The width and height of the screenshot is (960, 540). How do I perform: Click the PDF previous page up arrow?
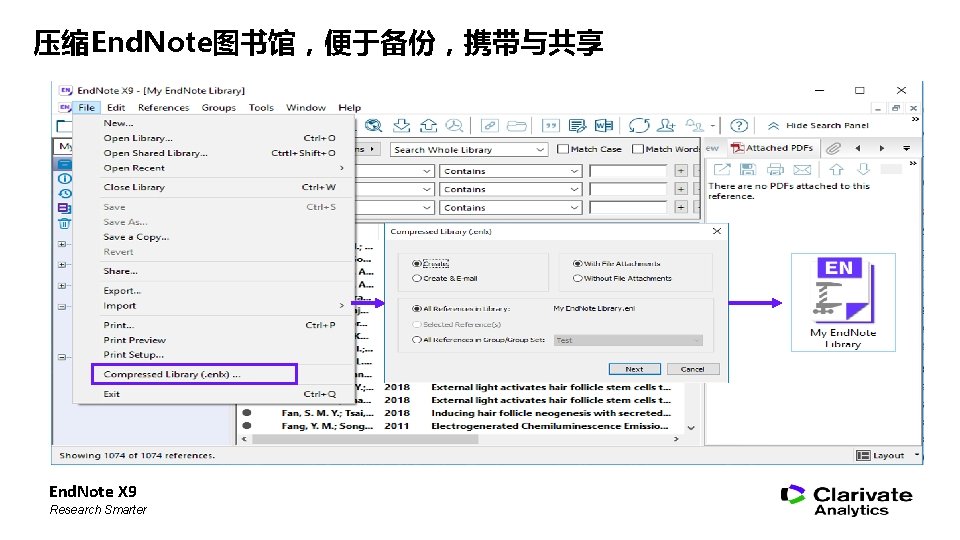coord(836,169)
